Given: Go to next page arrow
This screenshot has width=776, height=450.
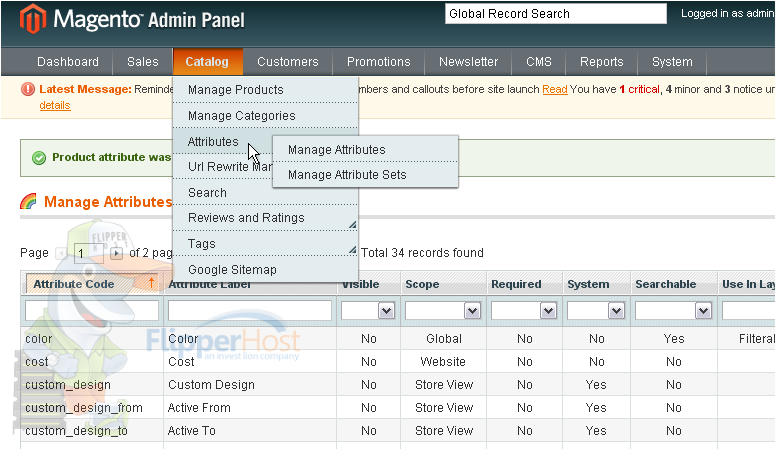Looking at the screenshot, I should pos(116,253).
